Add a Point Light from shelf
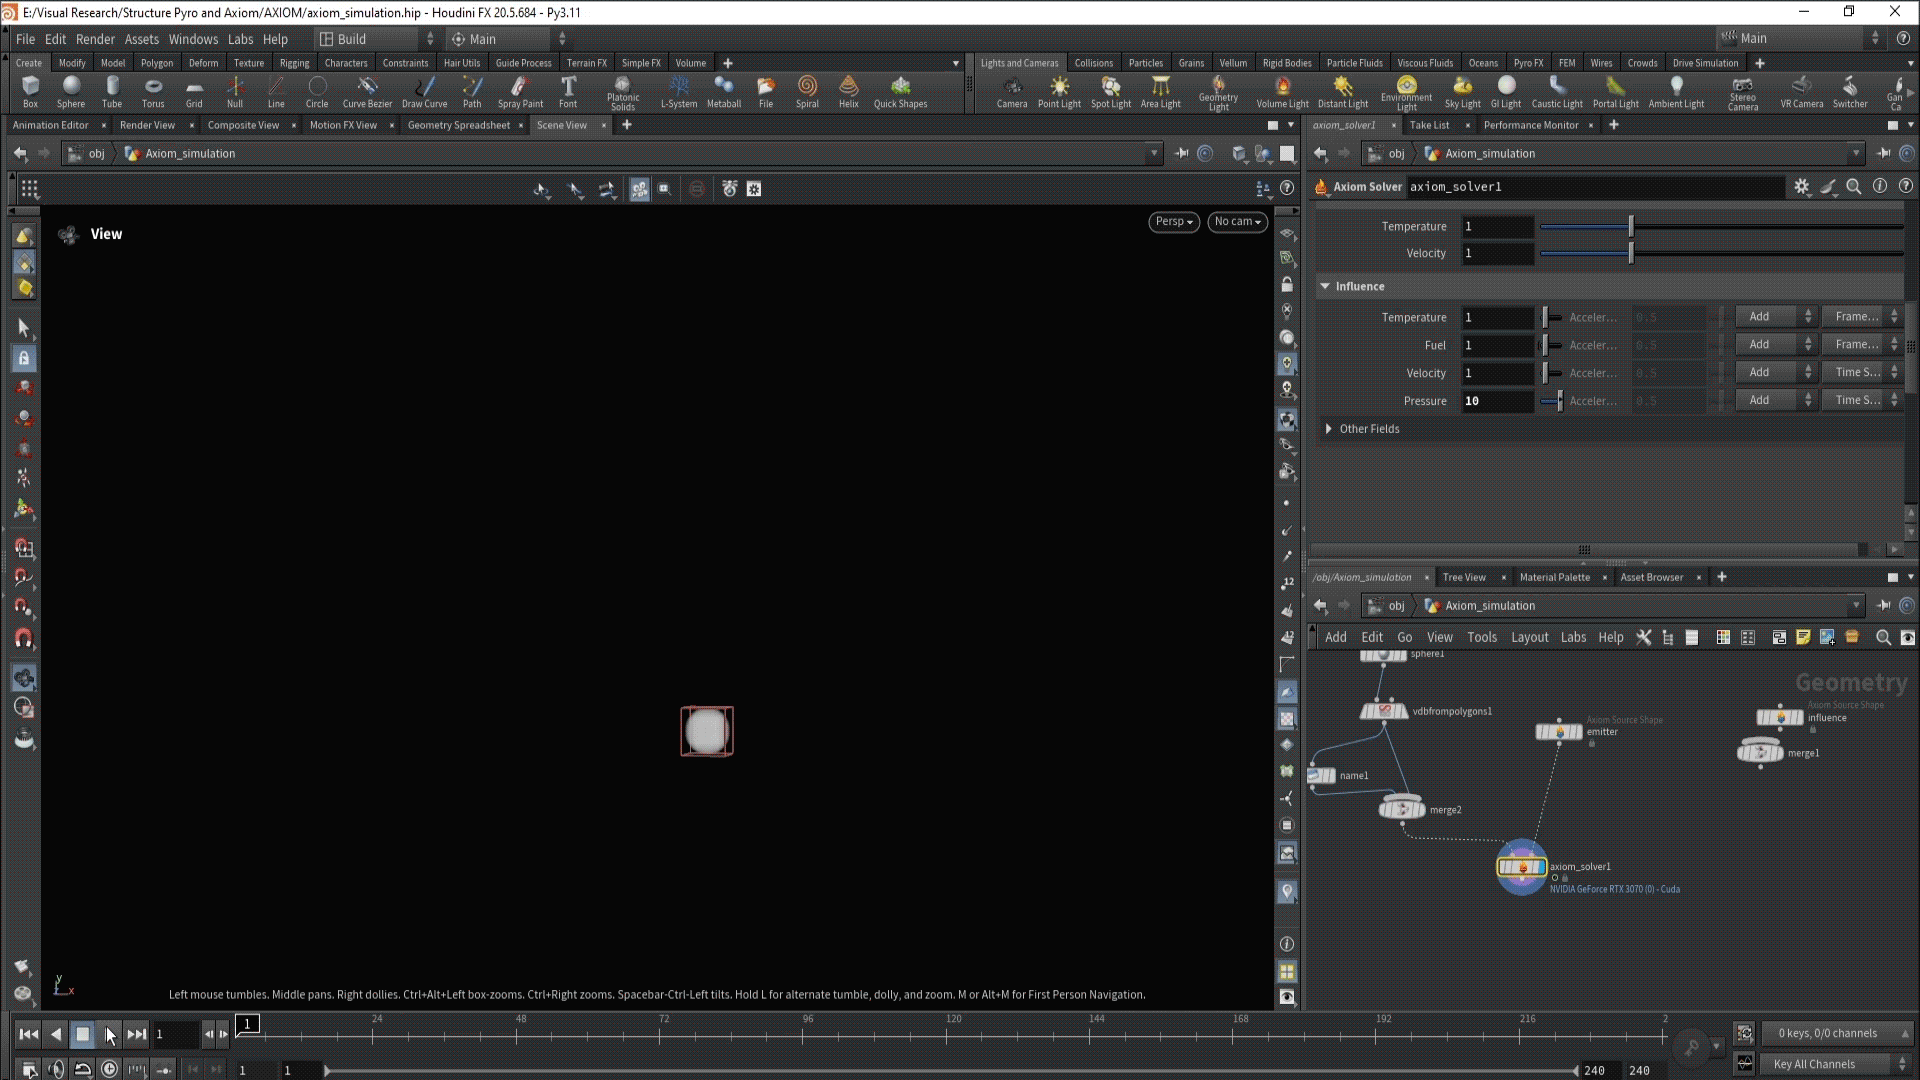The width and height of the screenshot is (1920, 1080). (1059, 90)
